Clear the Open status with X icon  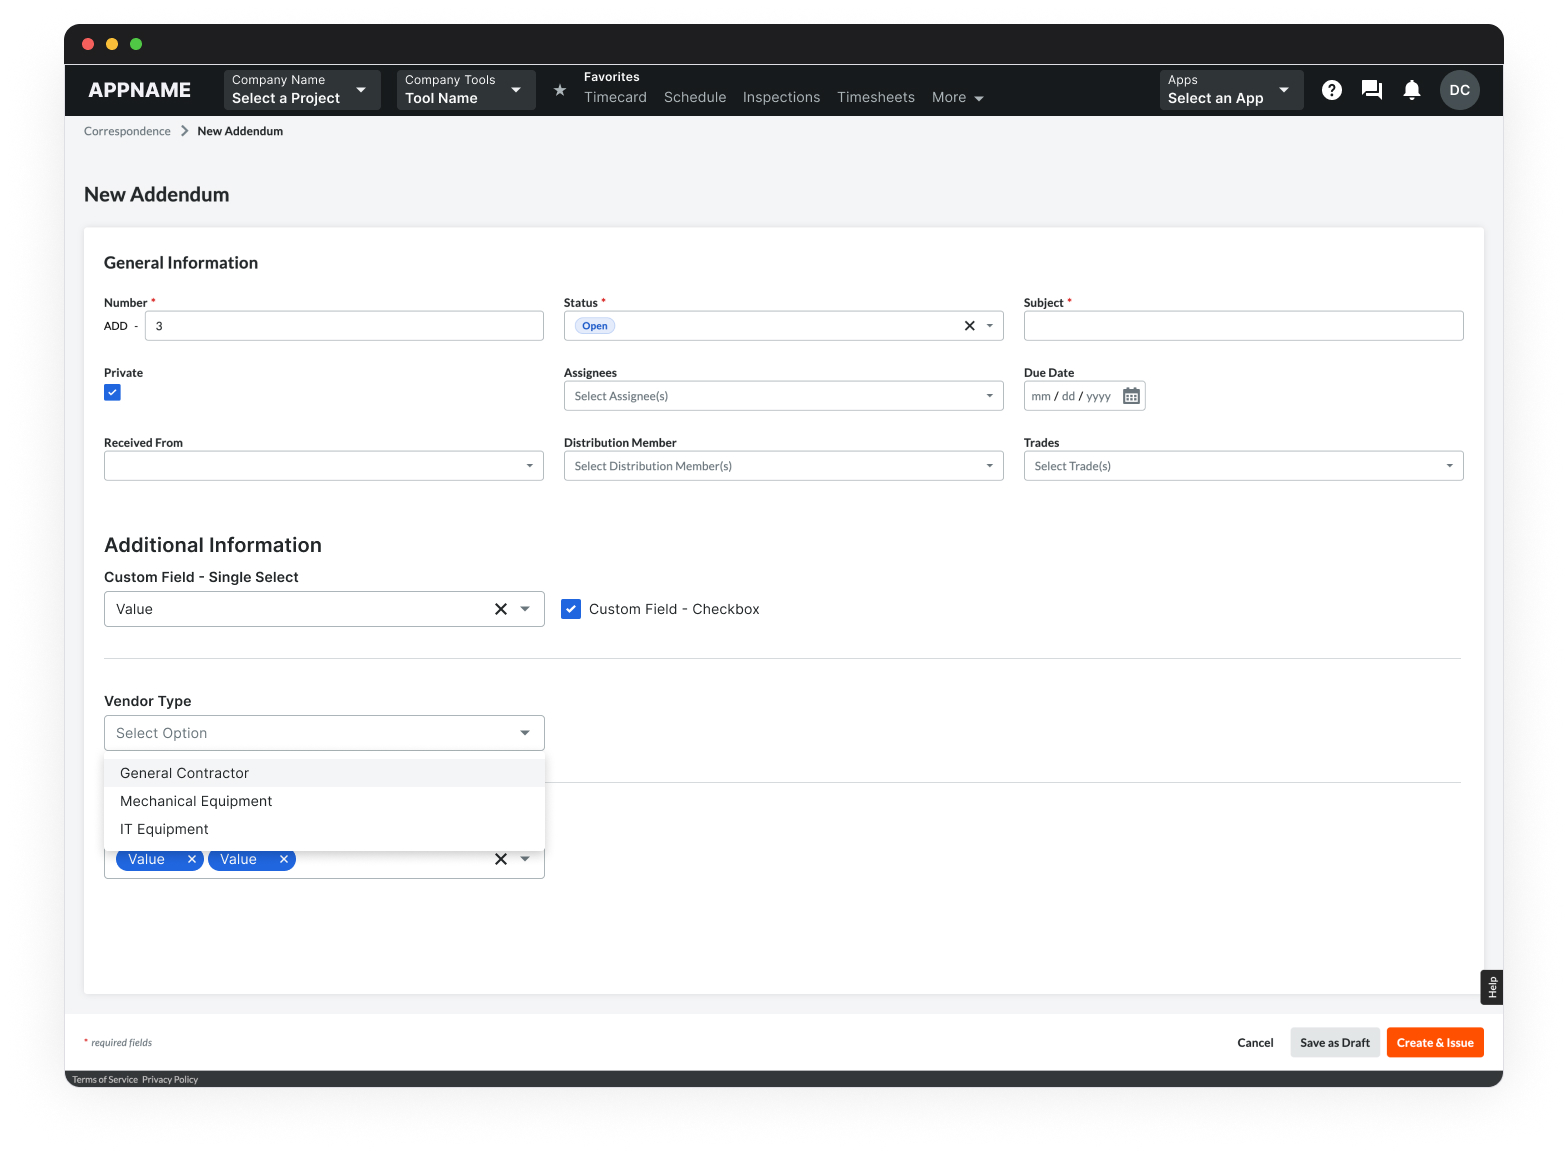(969, 326)
